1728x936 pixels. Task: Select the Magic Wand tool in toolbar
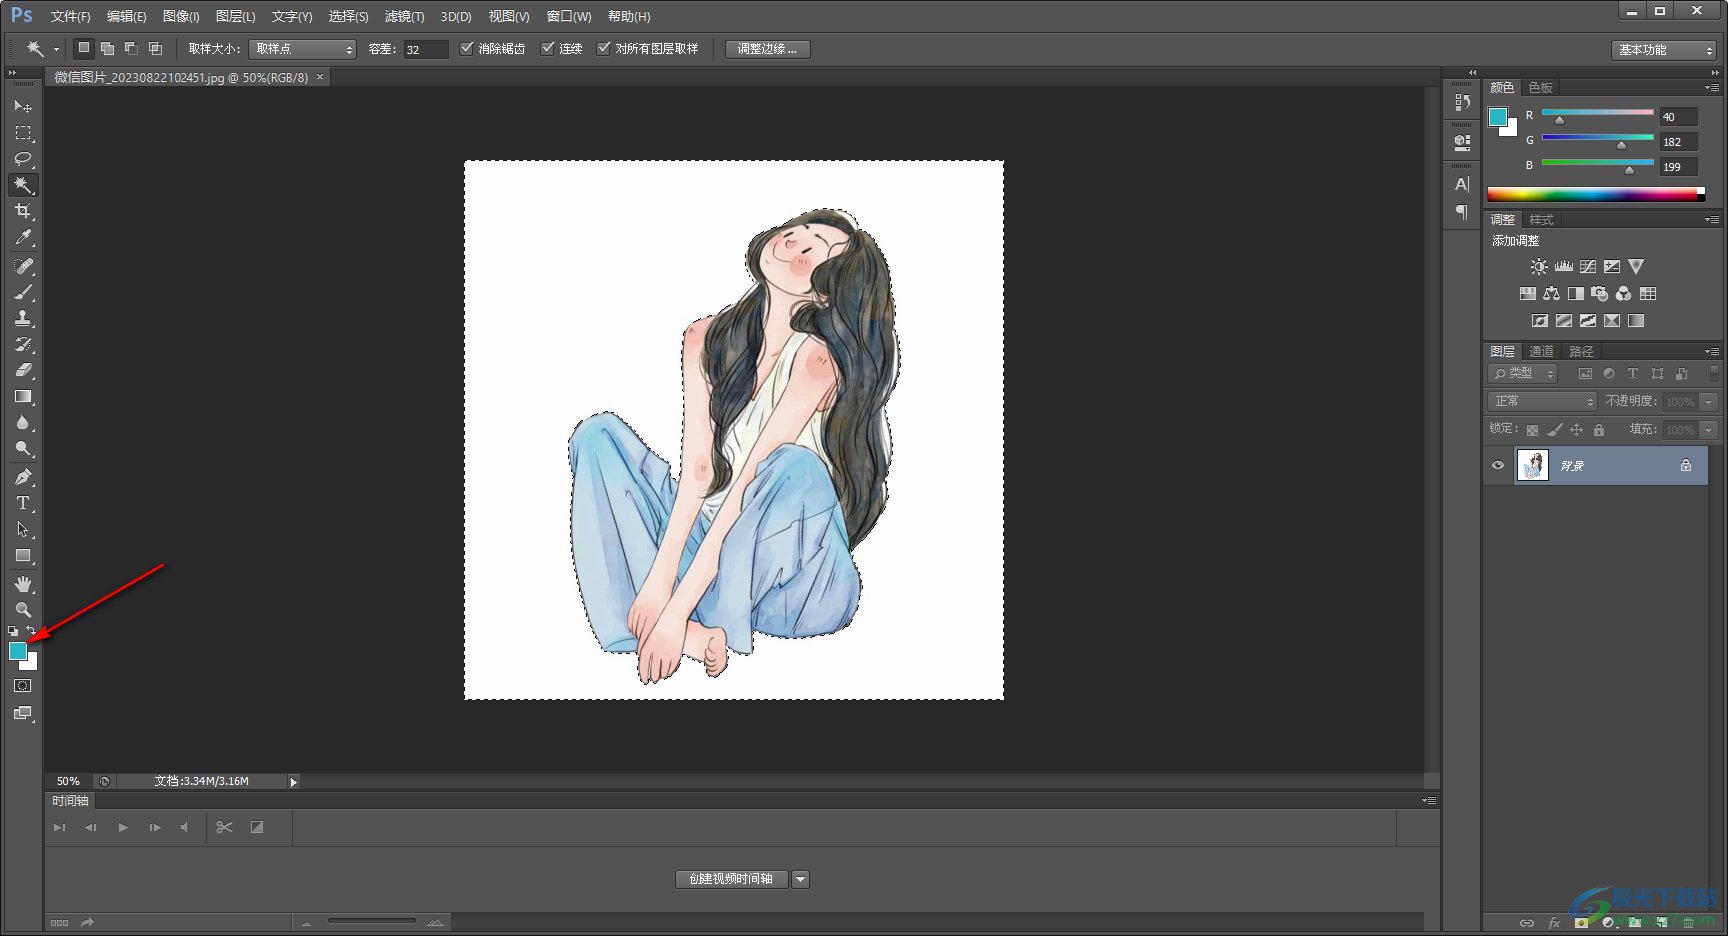tap(23, 185)
